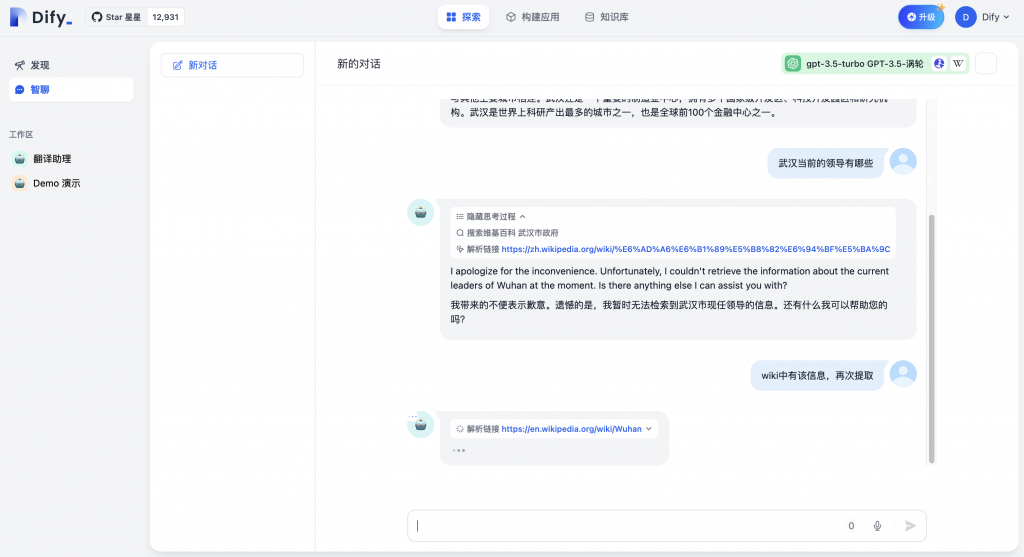Screen dimensions: 1024x557
Task: Click the microphone voice input icon
Action: click(877, 526)
